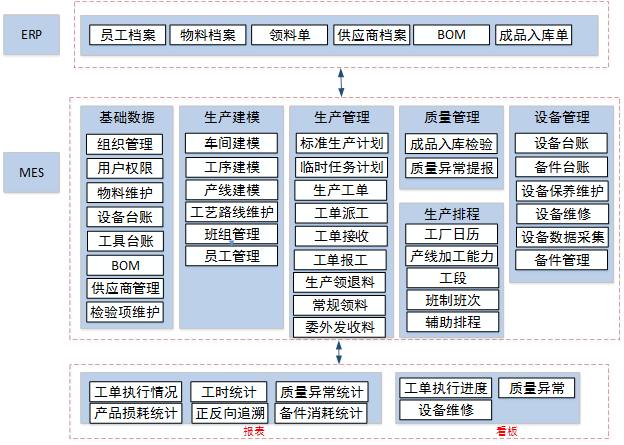
Task: Click 用户权限 under 基础数据
Action: 125,167
